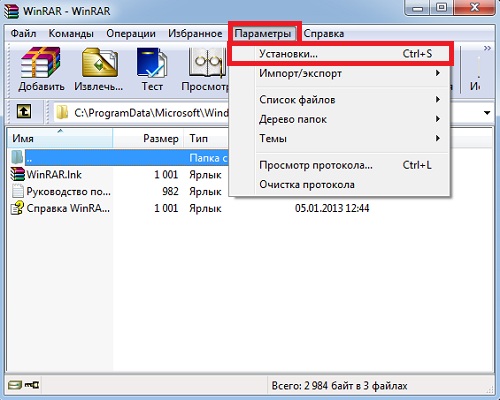This screenshot has width=500, height=400.
Task: Select the WinRAR.lnk file name
Action: point(54,174)
